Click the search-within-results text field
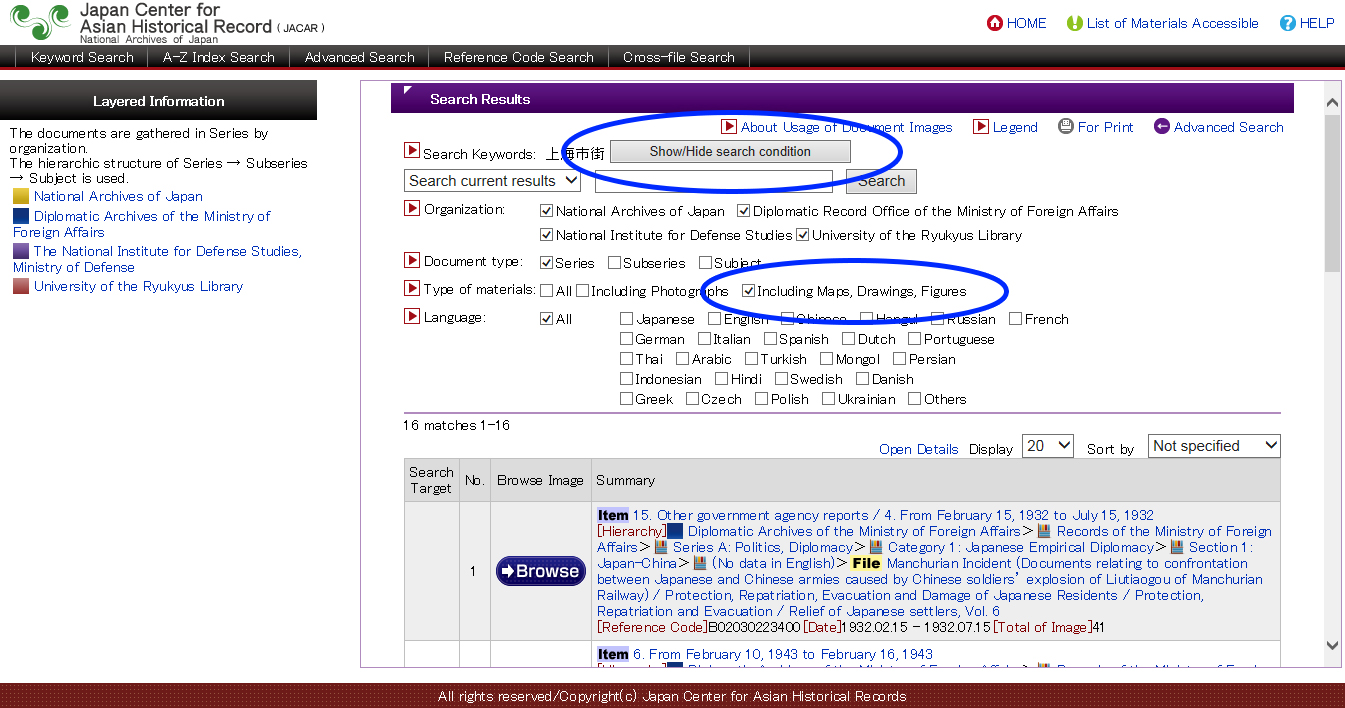Screen dimensions: 1345x708 pos(713,181)
